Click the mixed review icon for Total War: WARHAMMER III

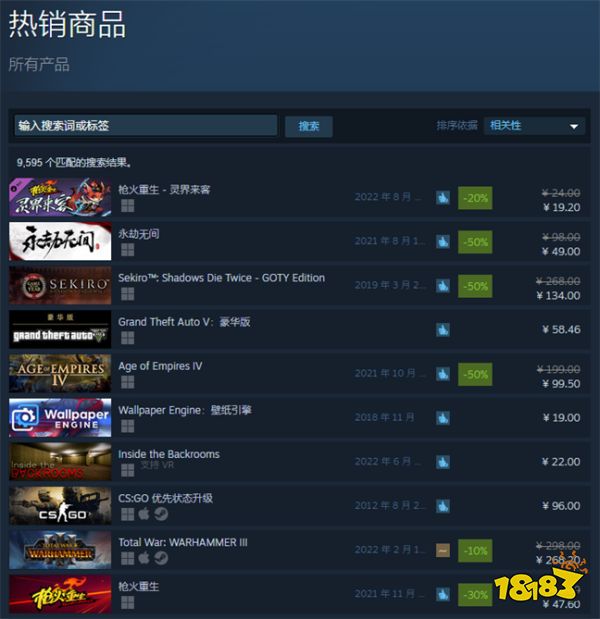click(x=442, y=550)
